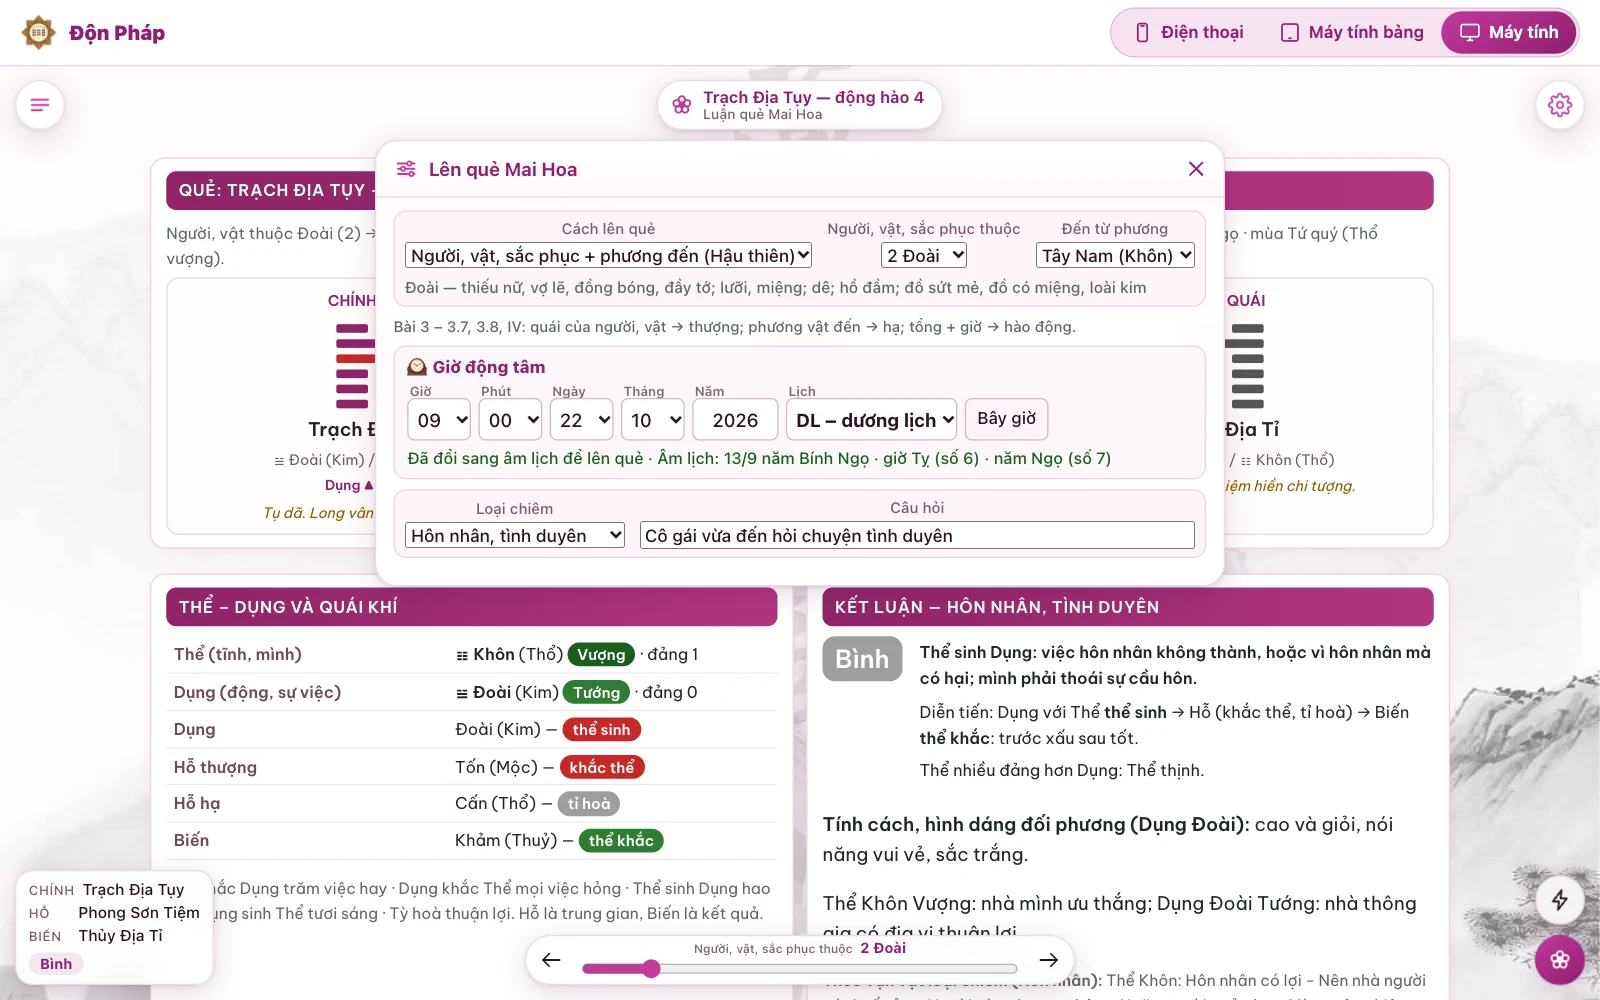Click the tỉ hoà grey badge
This screenshot has width=1600, height=1000.
click(588, 804)
